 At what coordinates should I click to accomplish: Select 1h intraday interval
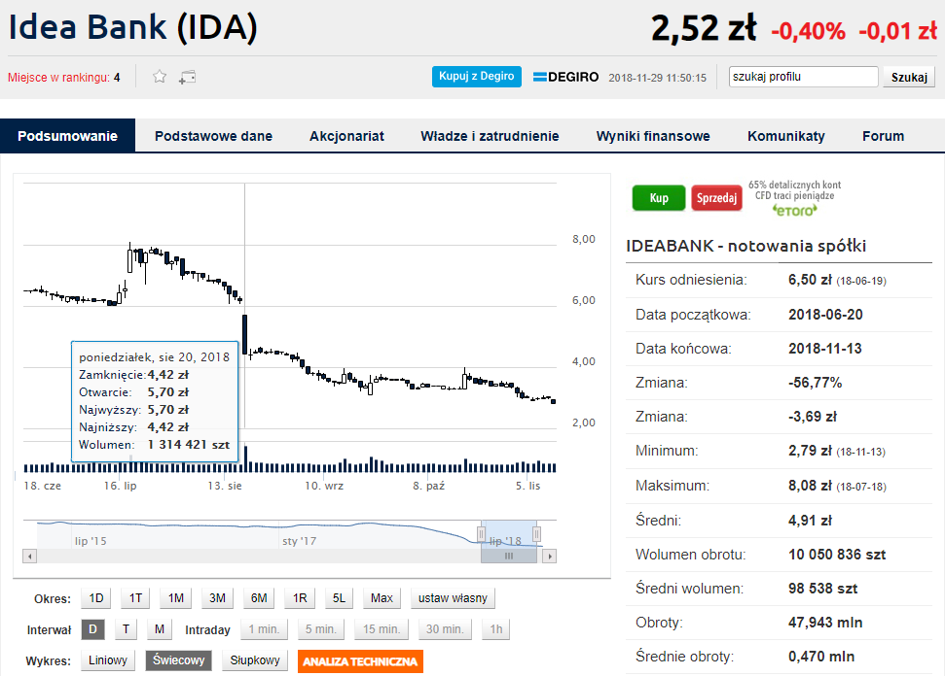pos(496,630)
